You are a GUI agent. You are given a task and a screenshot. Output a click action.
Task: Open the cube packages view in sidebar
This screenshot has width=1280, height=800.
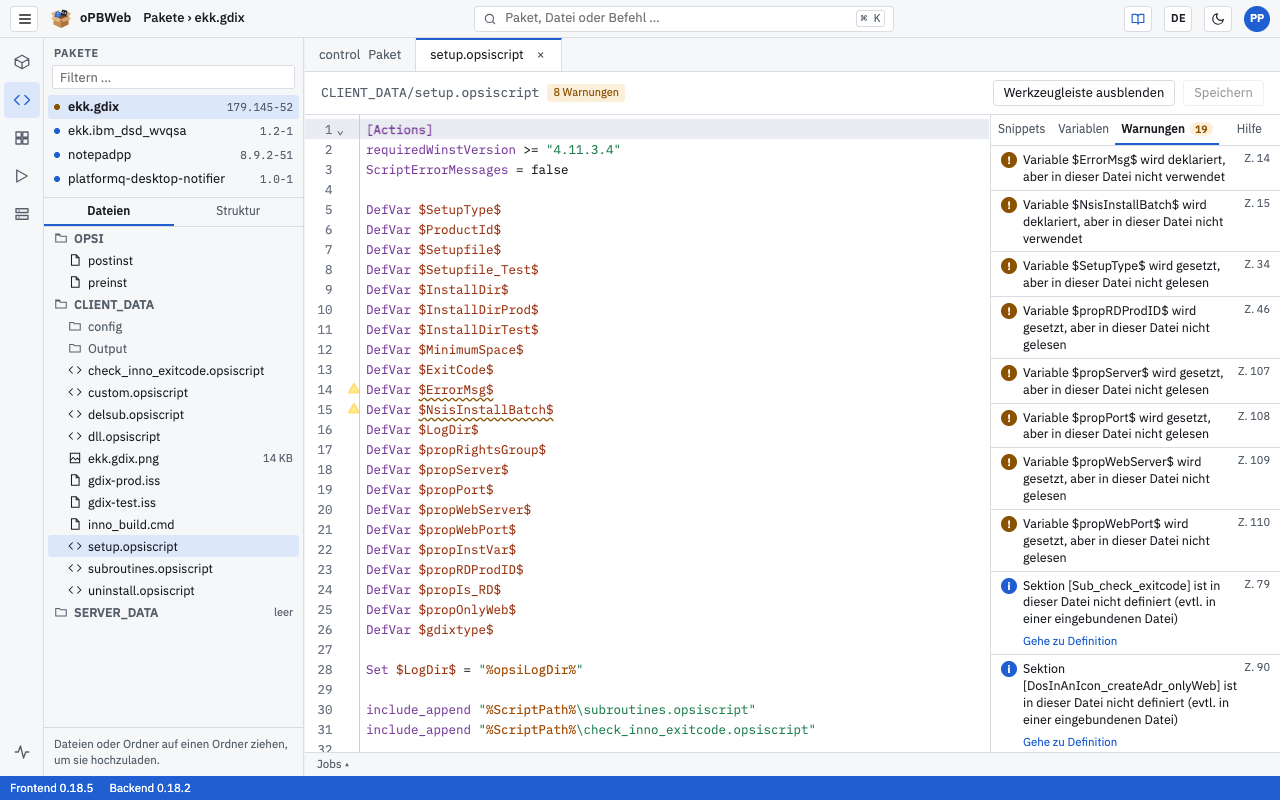(22, 62)
